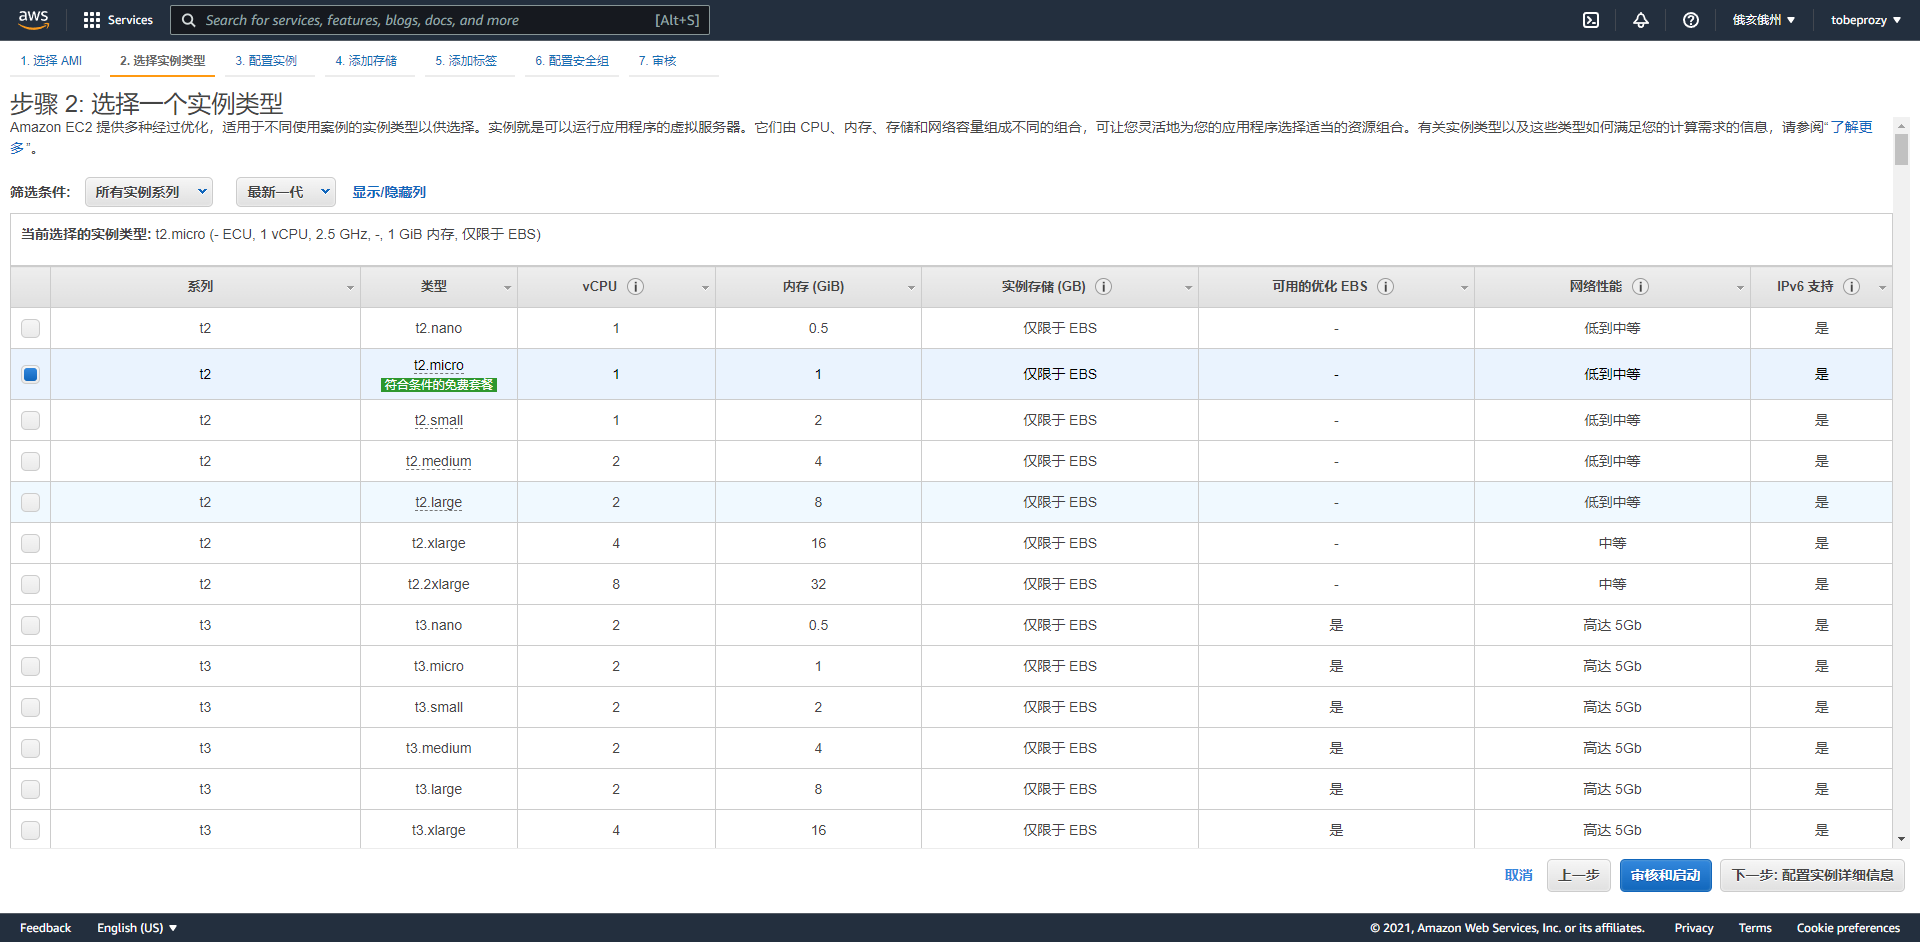The width and height of the screenshot is (1920, 942).
Task: Show info for the IPv6 support column
Action: point(1852,287)
